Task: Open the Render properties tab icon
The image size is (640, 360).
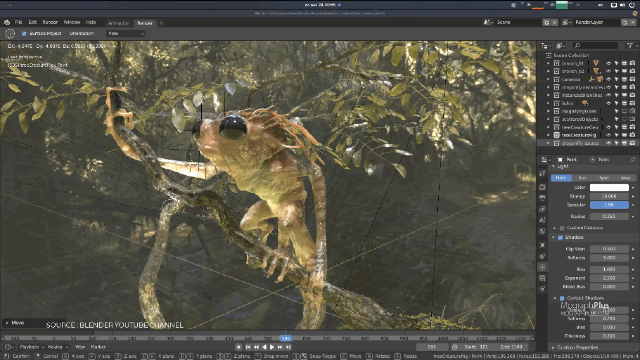Action: point(542,187)
